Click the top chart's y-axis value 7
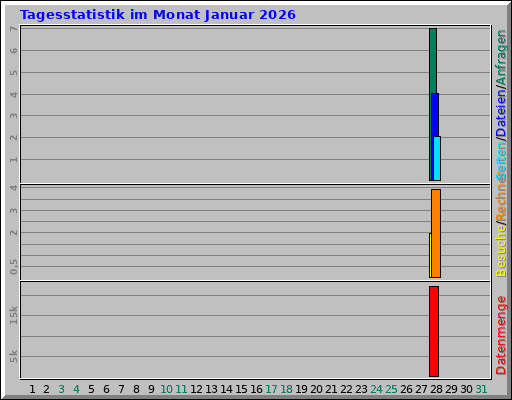 coord(13,29)
